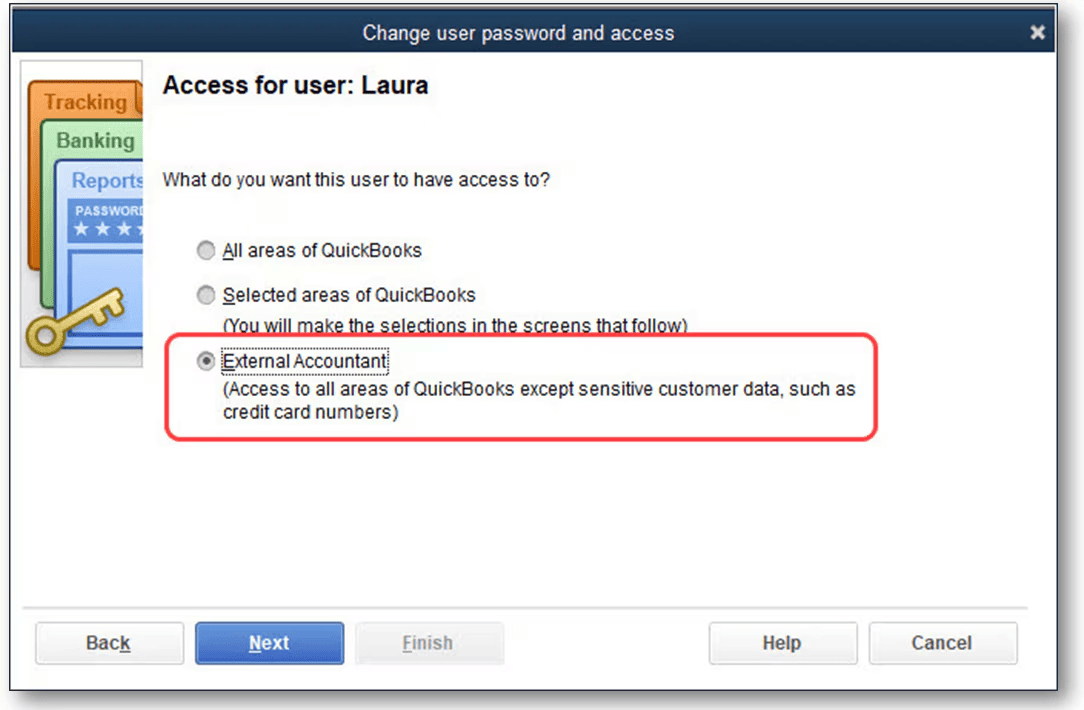Select the Selected areas of QuickBooks option
The image size is (1084, 710).
tap(206, 295)
